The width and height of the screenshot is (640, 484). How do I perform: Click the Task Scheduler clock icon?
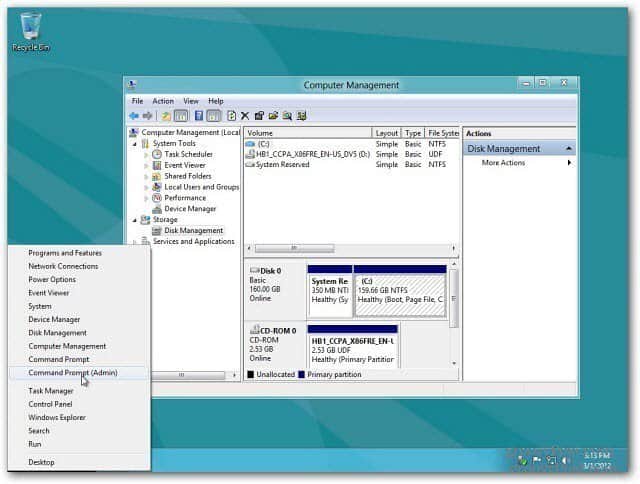point(157,154)
